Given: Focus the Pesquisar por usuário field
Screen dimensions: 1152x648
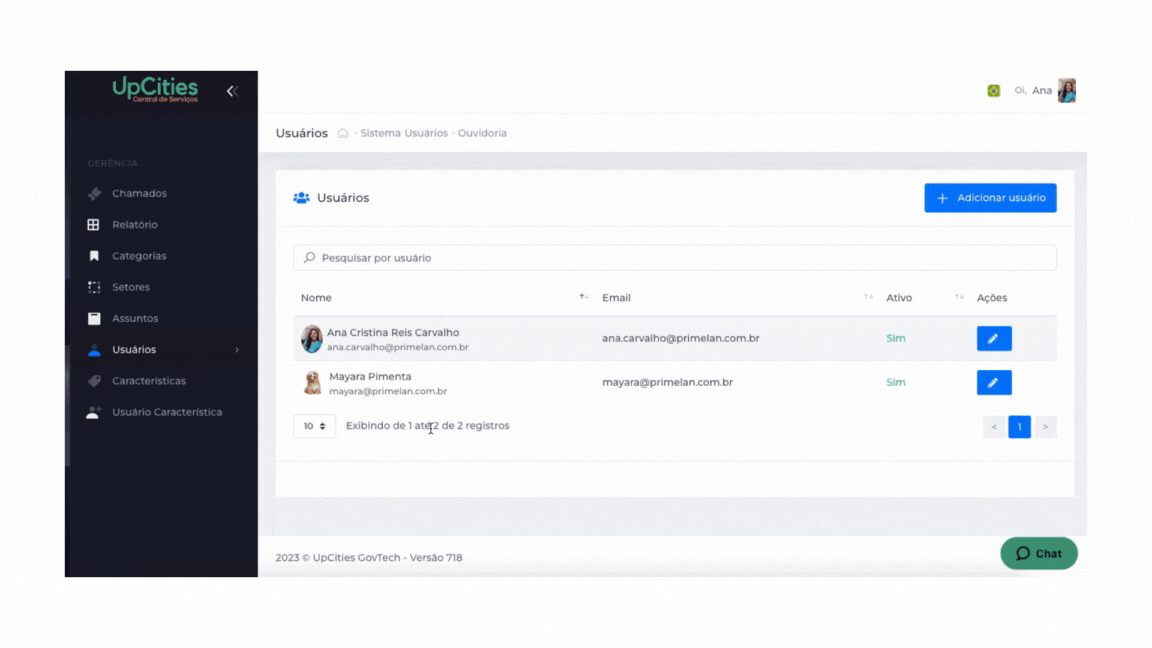Looking at the screenshot, I should tap(674, 258).
